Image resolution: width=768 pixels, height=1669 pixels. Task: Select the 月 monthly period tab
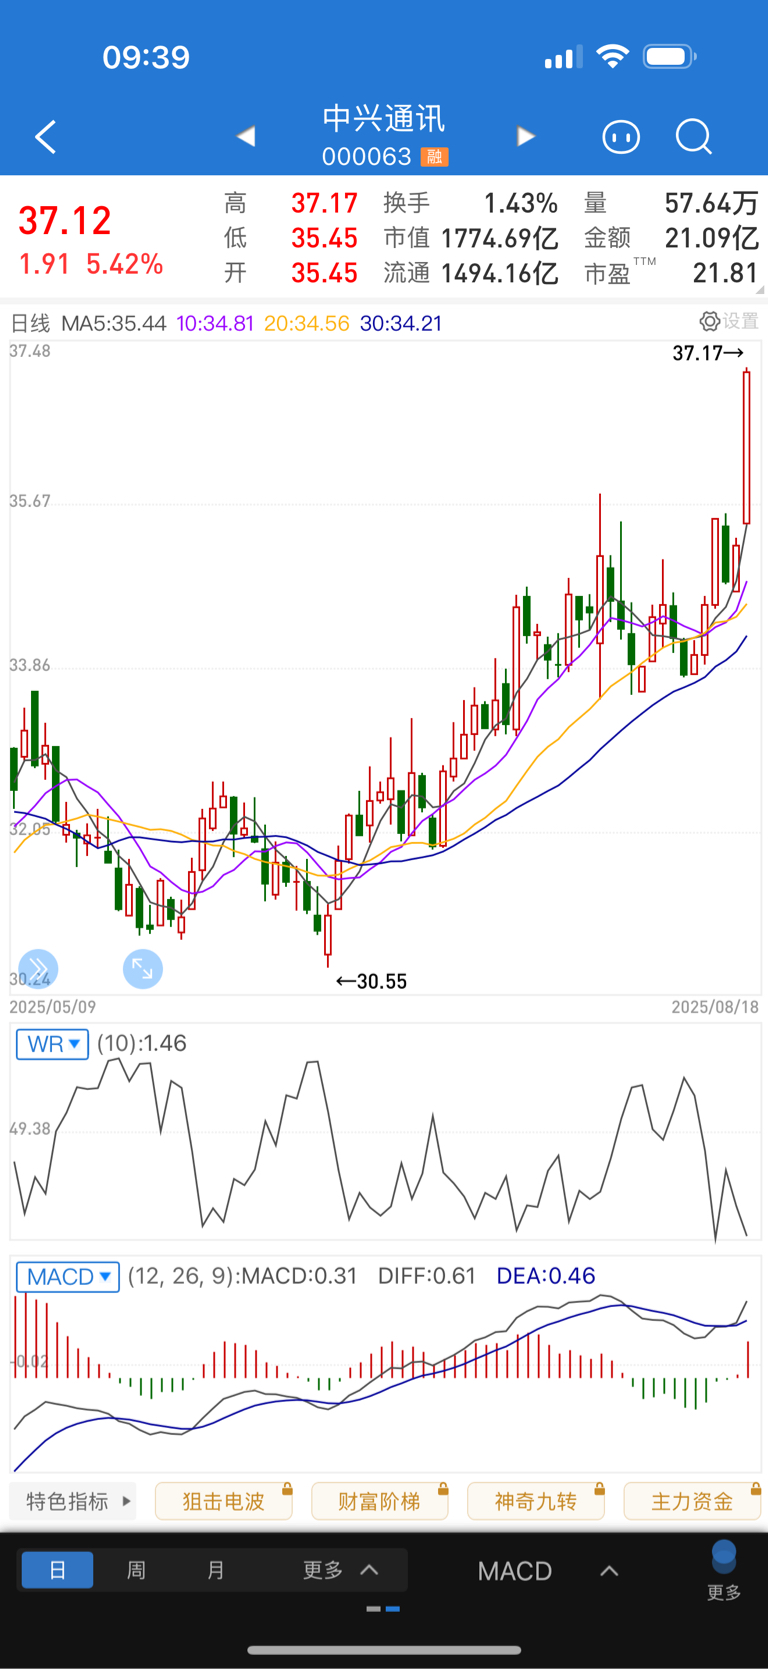point(215,1570)
